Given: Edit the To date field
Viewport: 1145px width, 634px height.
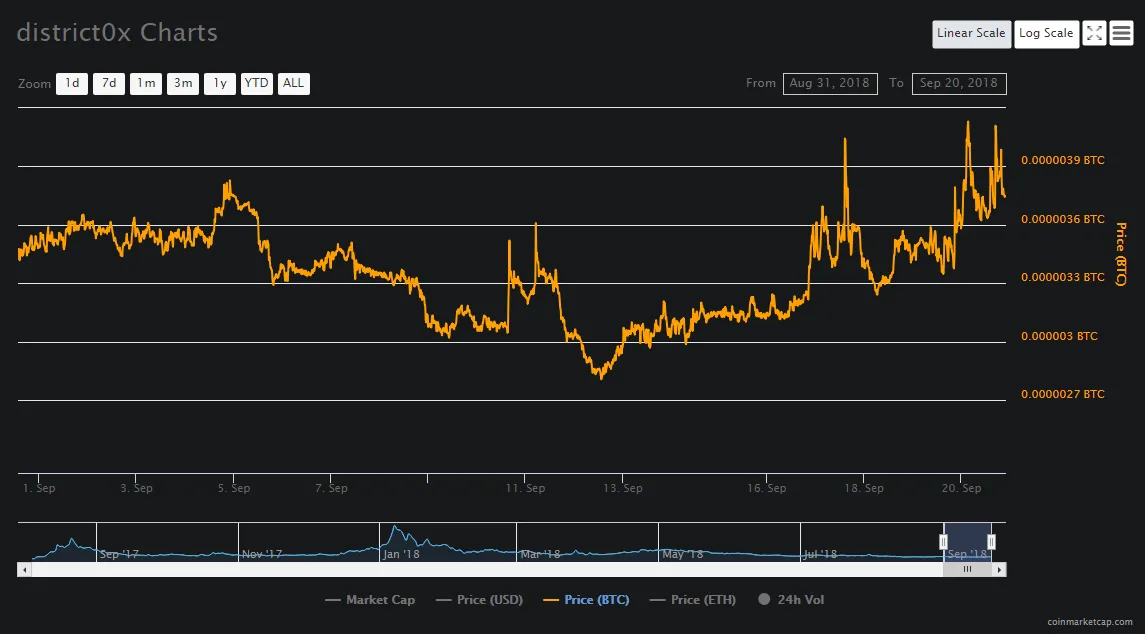Looking at the screenshot, I should click(959, 83).
